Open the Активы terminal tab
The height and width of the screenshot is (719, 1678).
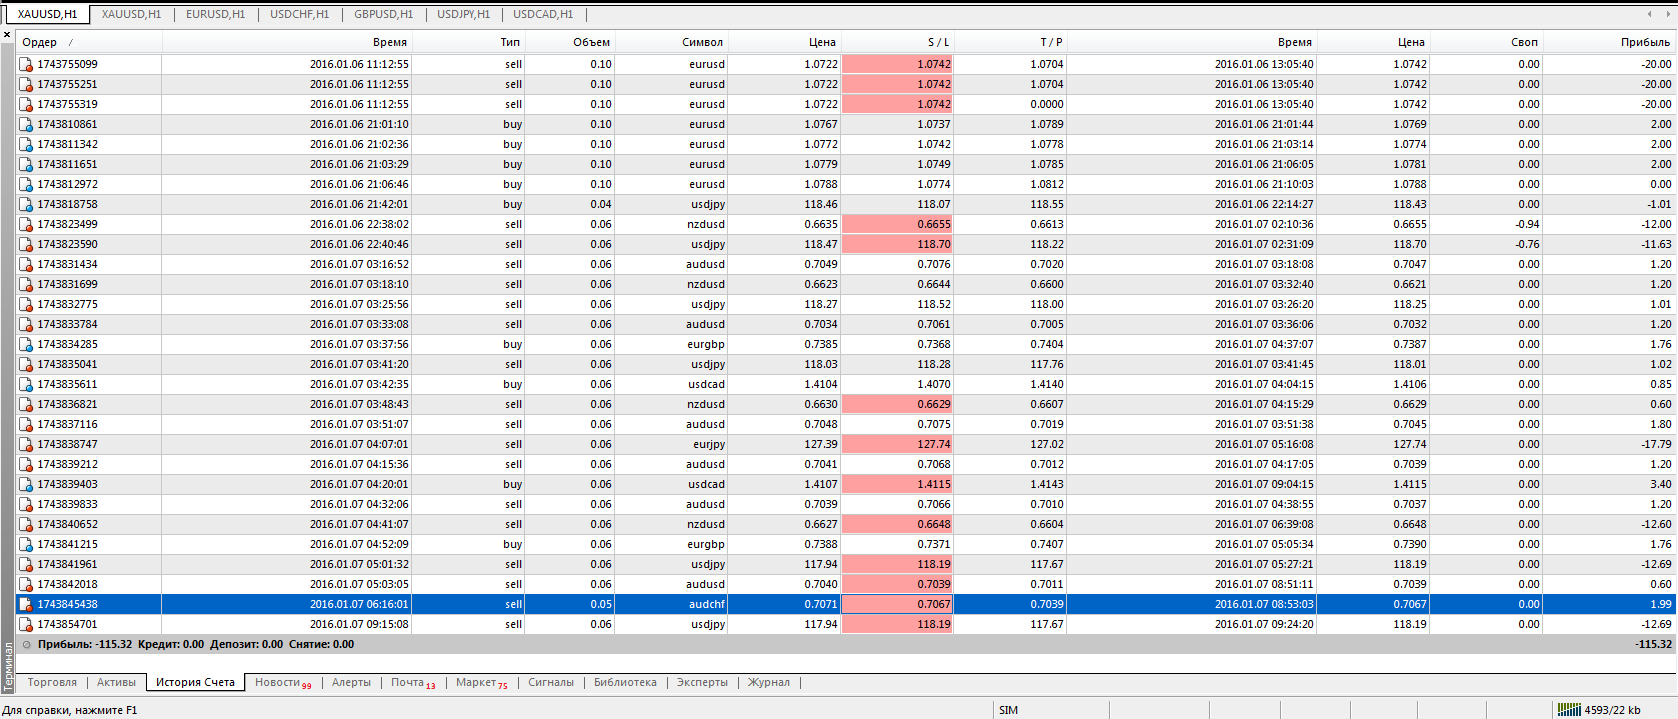pos(116,682)
